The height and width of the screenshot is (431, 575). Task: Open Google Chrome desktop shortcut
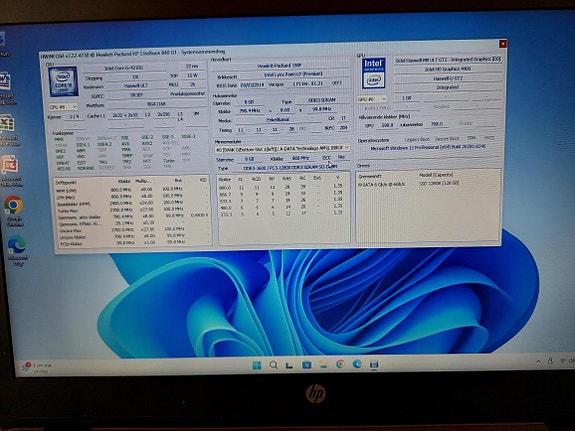tap(13, 205)
